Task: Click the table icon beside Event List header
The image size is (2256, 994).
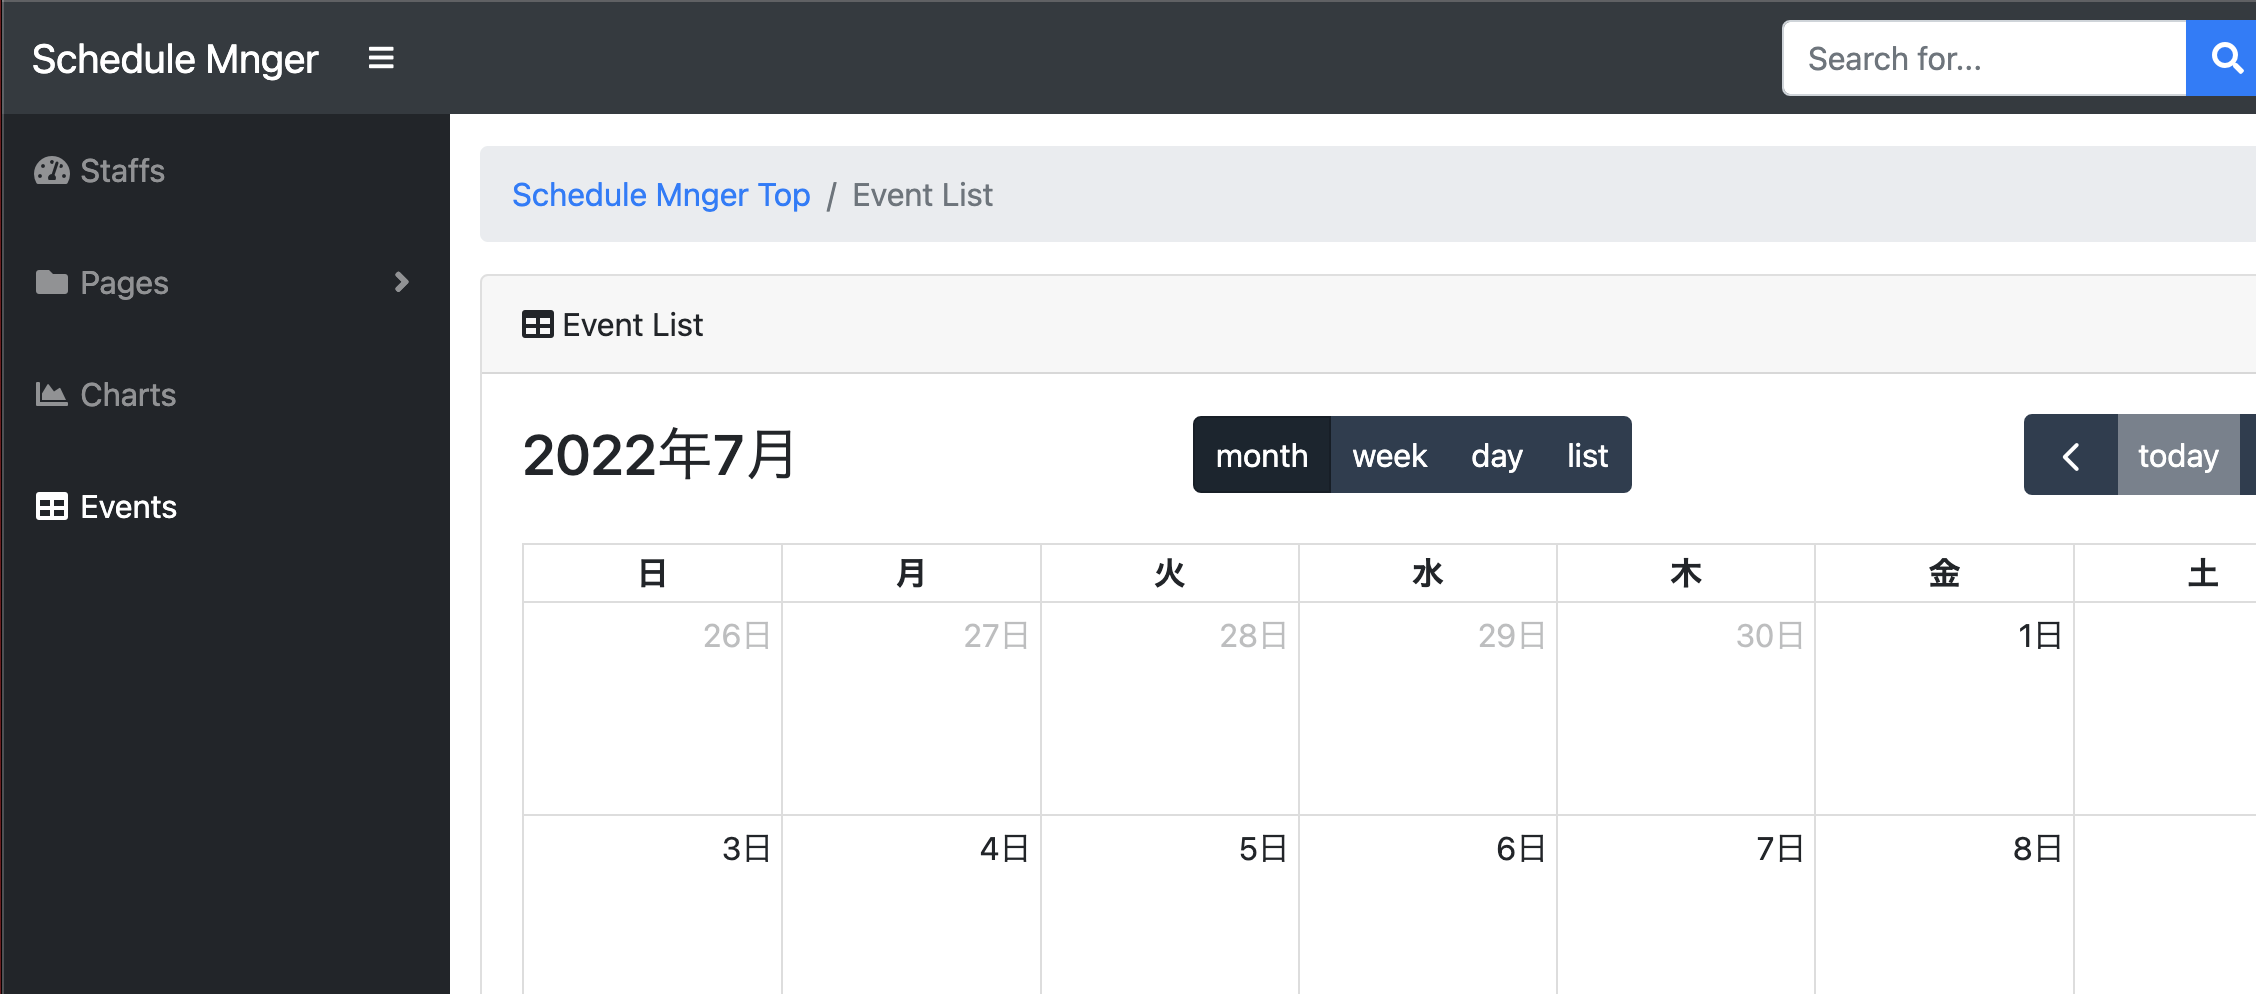Action: (x=537, y=325)
